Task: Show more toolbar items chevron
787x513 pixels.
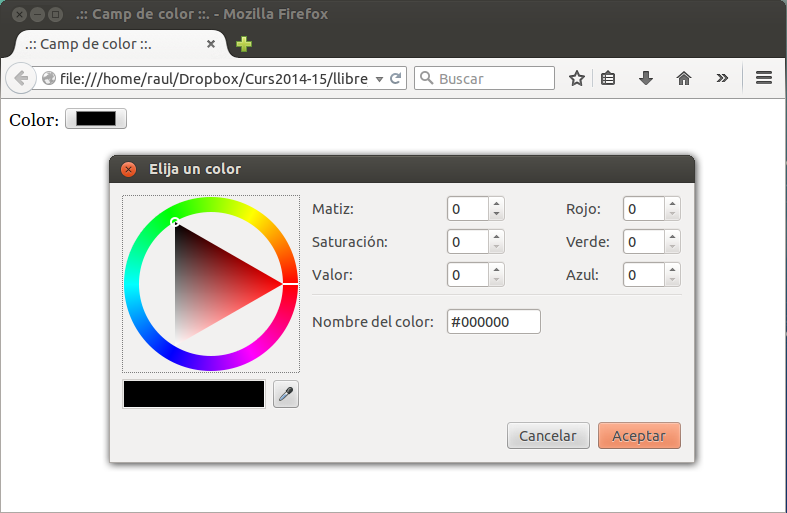Action: coord(722,78)
